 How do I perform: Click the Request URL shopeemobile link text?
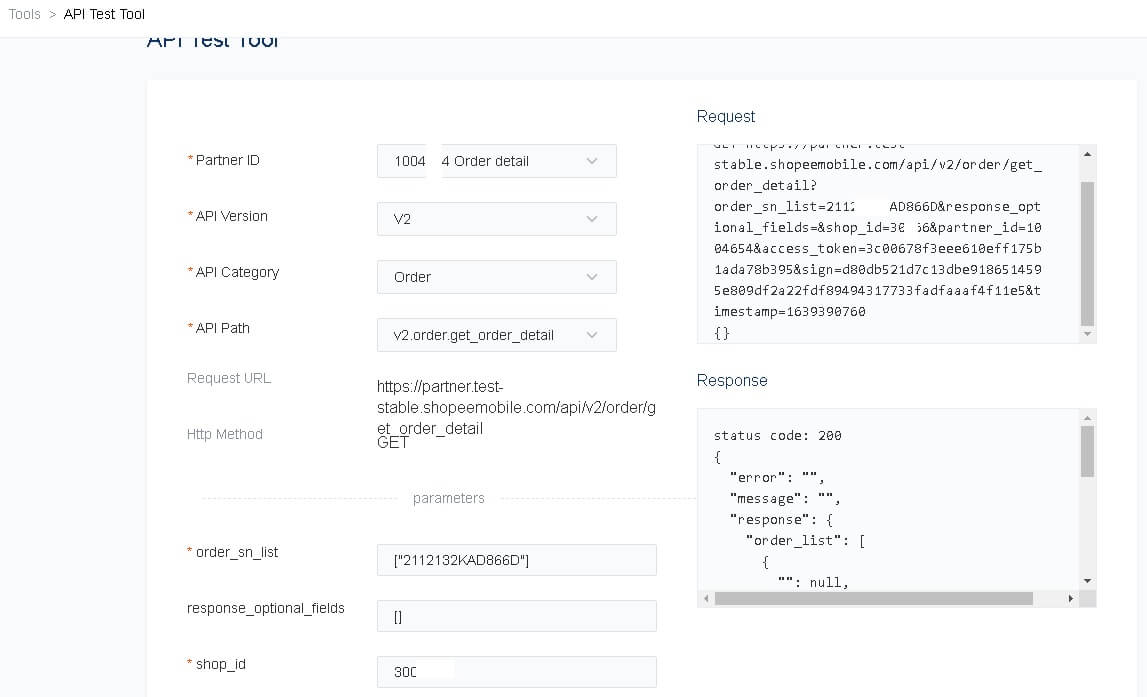(x=516, y=407)
